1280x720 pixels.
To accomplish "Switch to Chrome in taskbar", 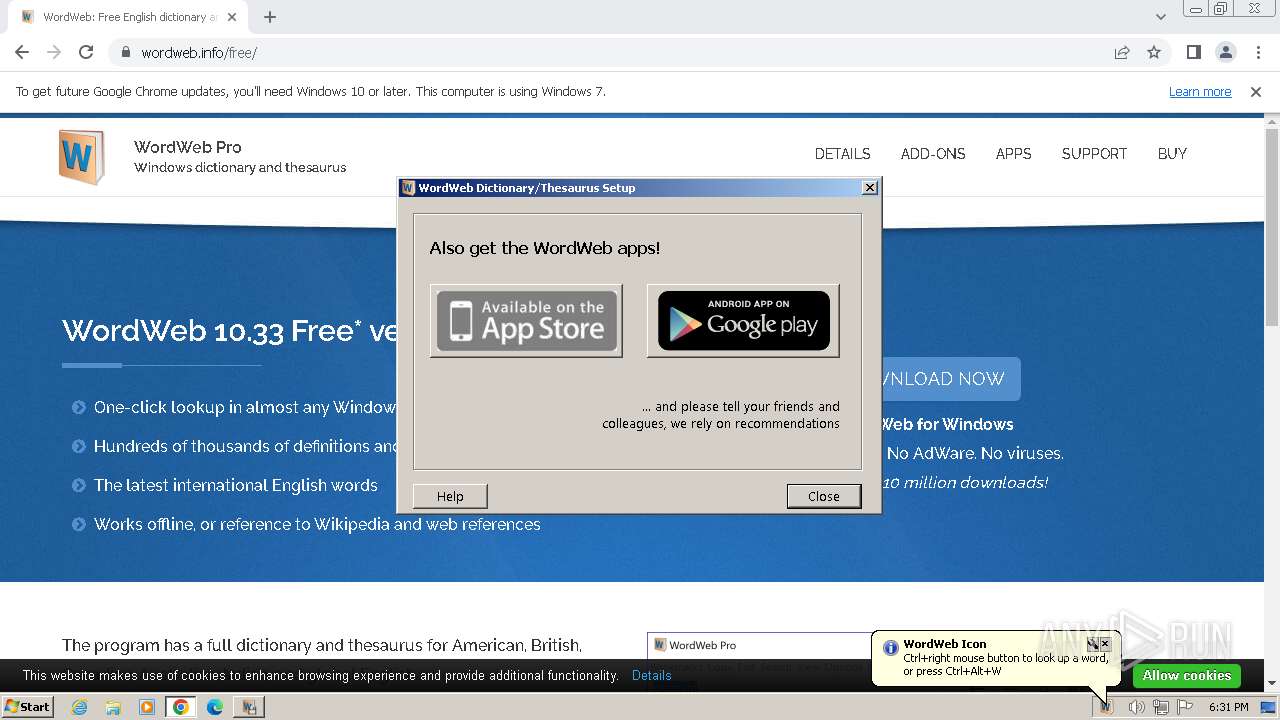I will point(181,707).
